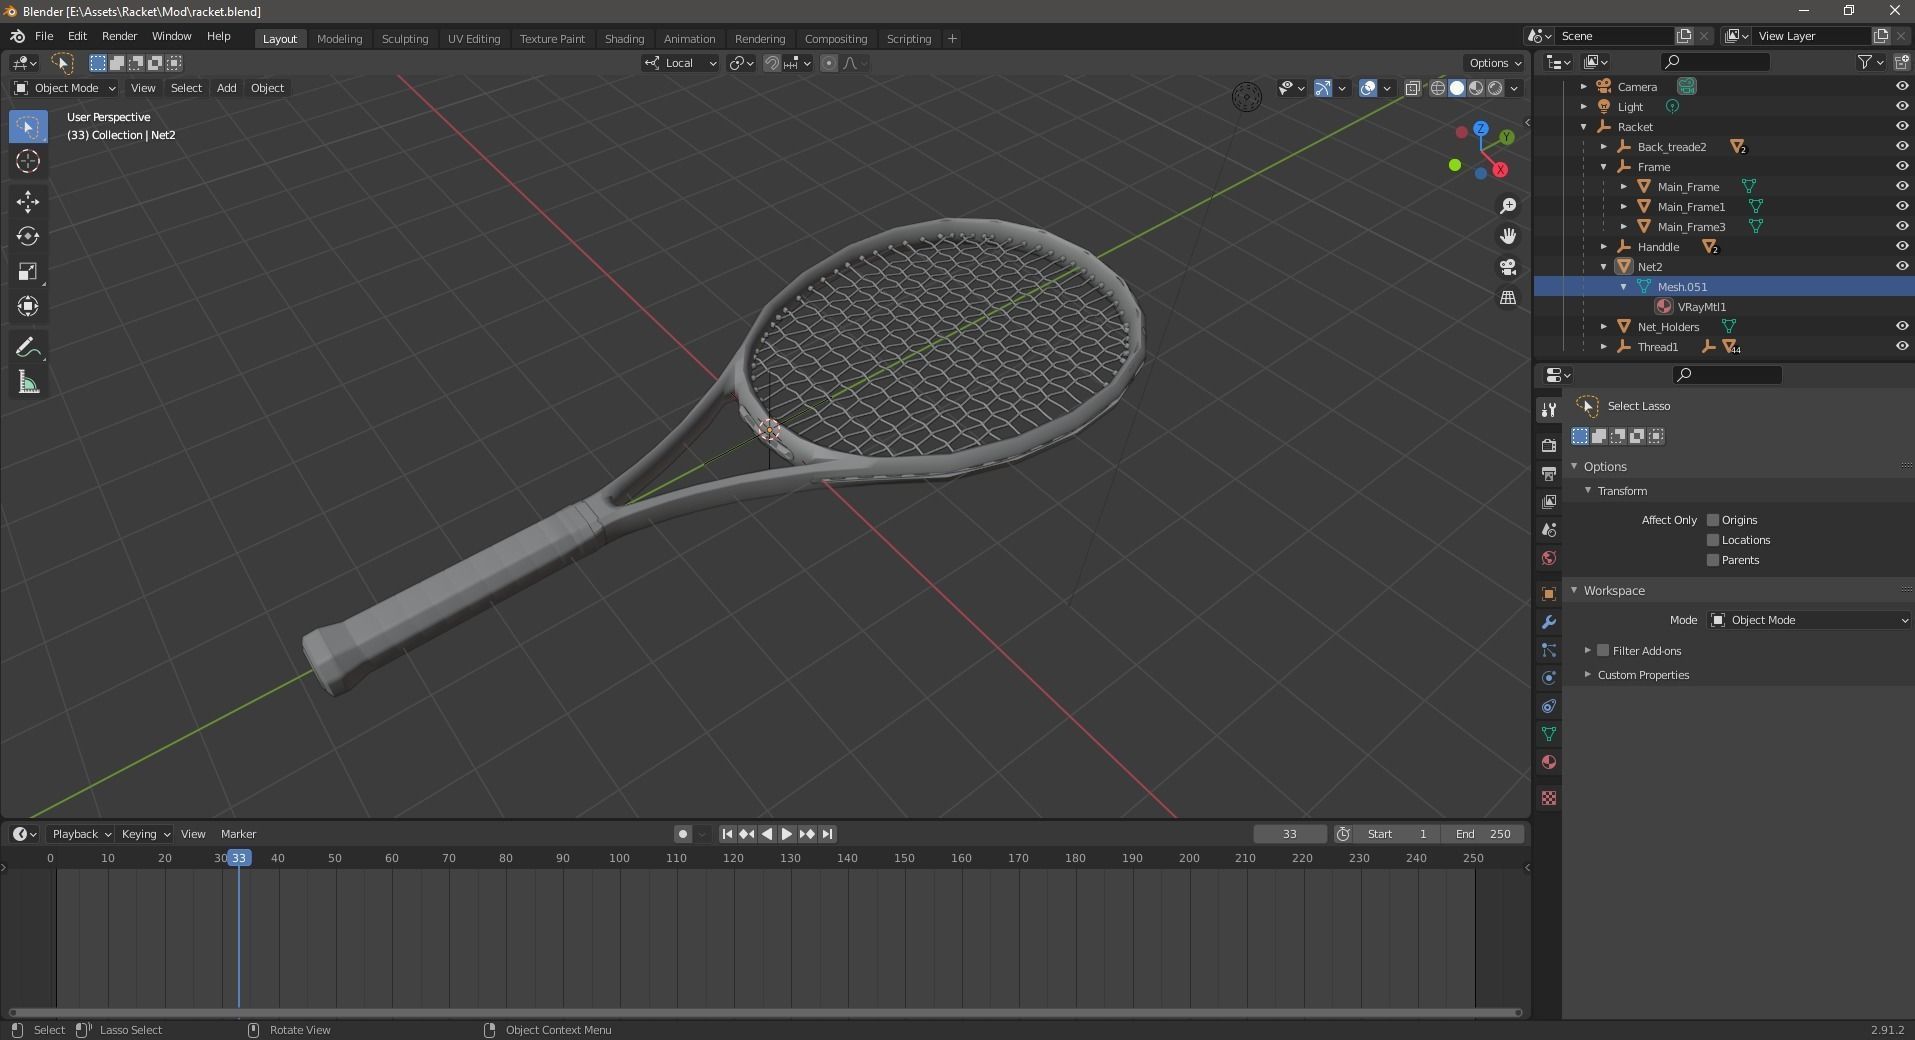1915x1040 pixels.
Task: Switch to rendered viewport shading
Action: click(1495, 88)
